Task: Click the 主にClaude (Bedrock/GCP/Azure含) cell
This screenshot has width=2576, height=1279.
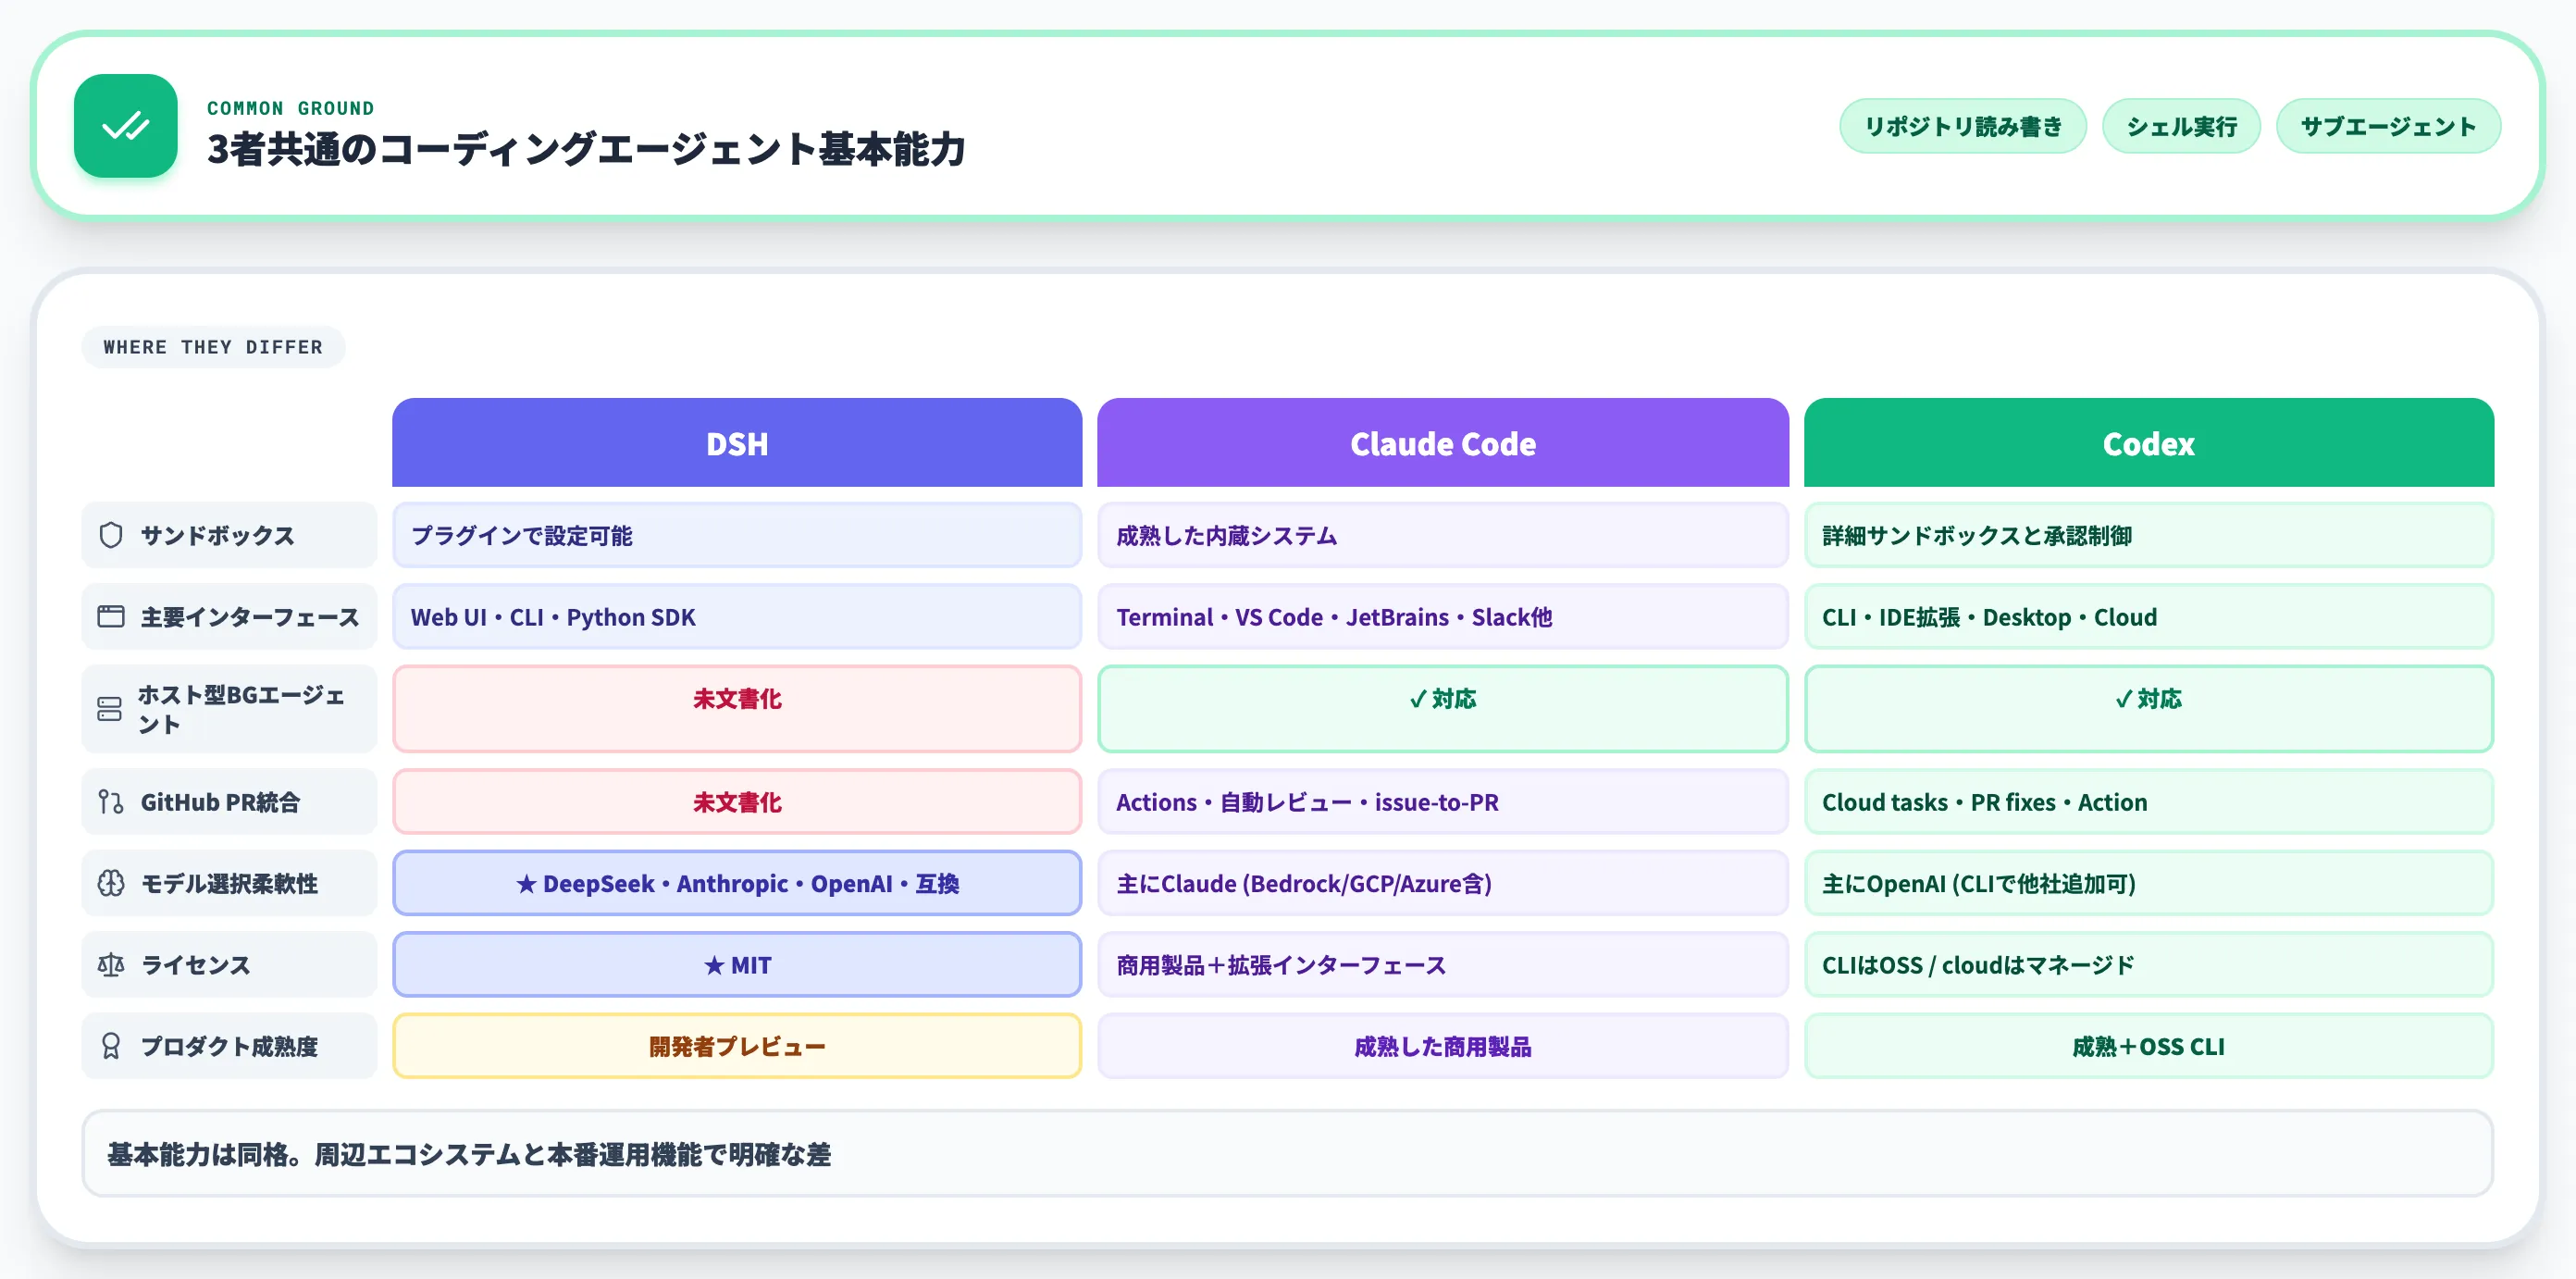Action: (1443, 883)
